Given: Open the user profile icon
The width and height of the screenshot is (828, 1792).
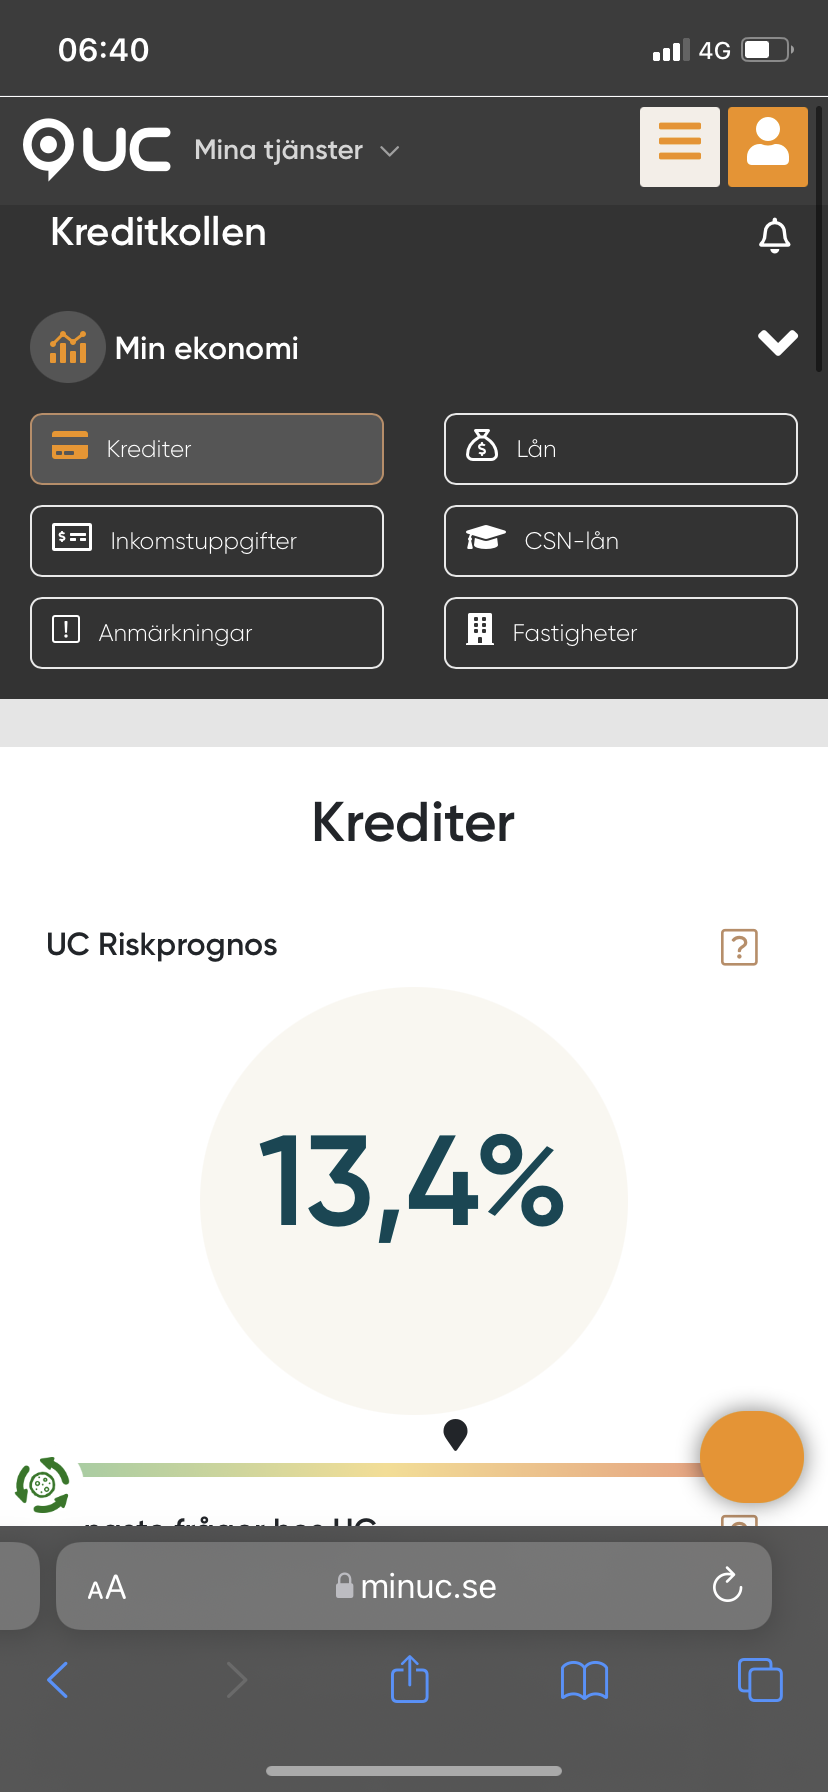Looking at the screenshot, I should (767, 147).
